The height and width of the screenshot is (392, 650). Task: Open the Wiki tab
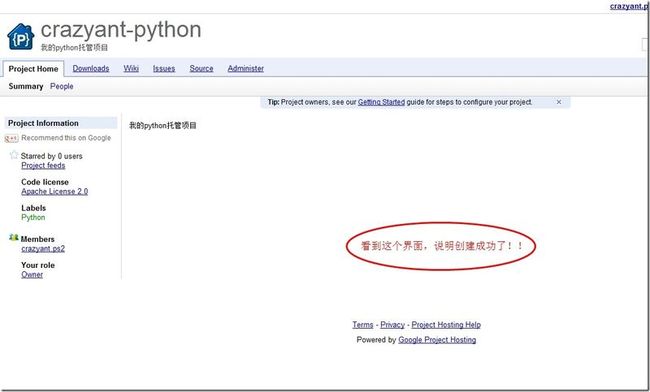(x=131, y=68)
